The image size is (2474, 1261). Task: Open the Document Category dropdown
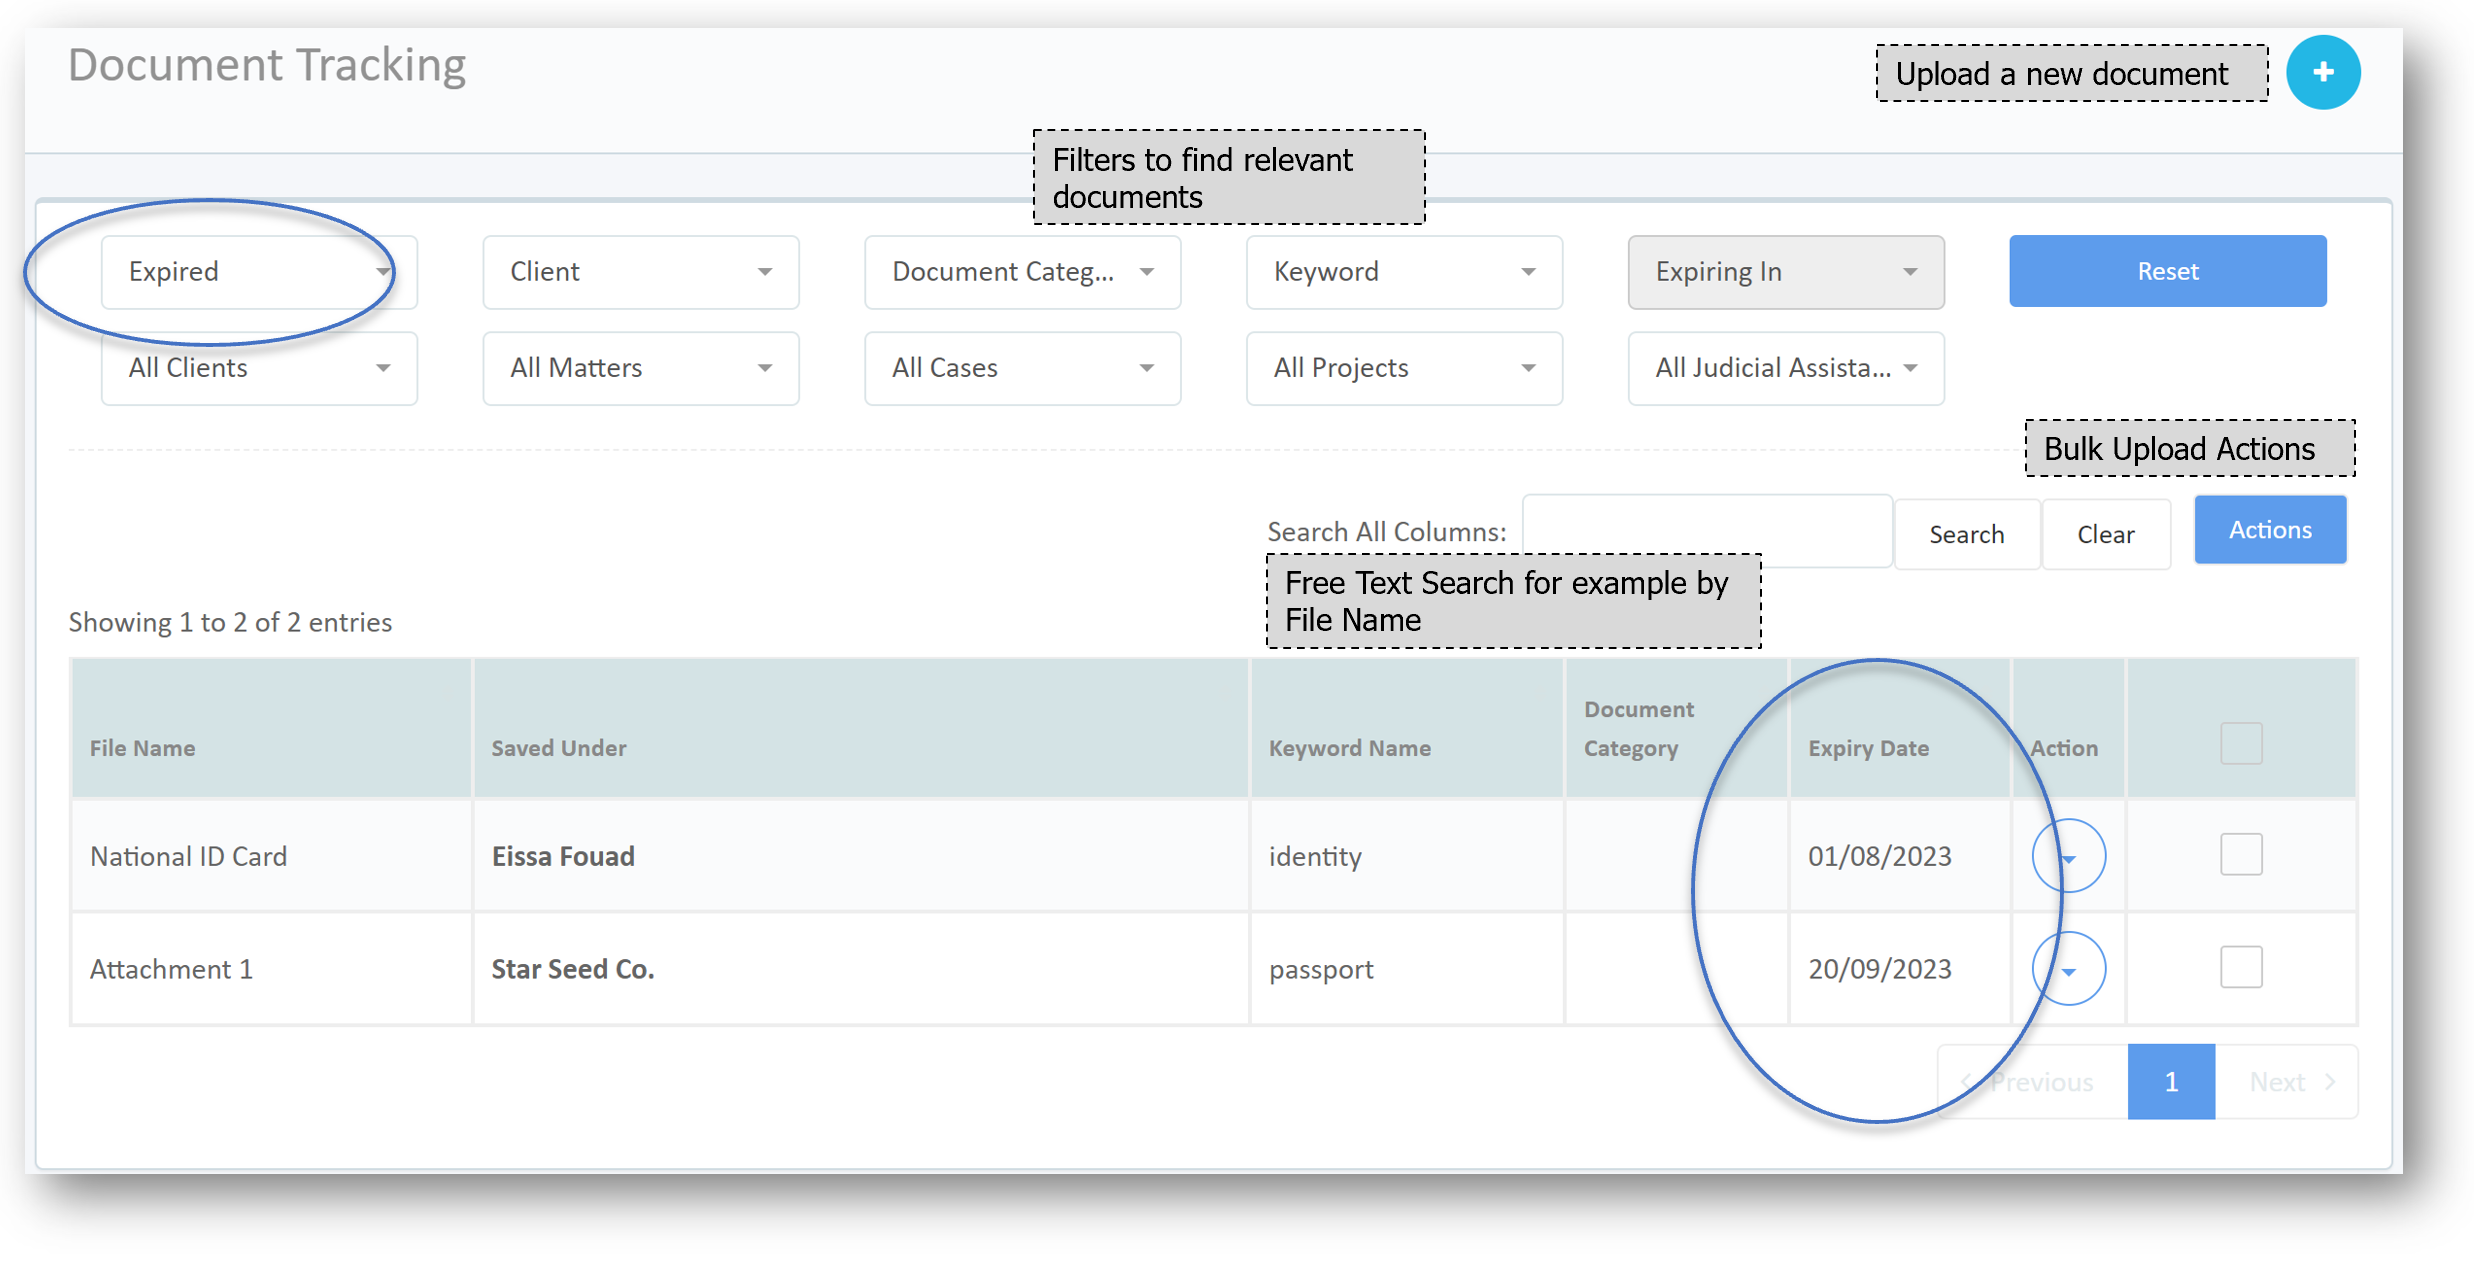pos(1022,272)
